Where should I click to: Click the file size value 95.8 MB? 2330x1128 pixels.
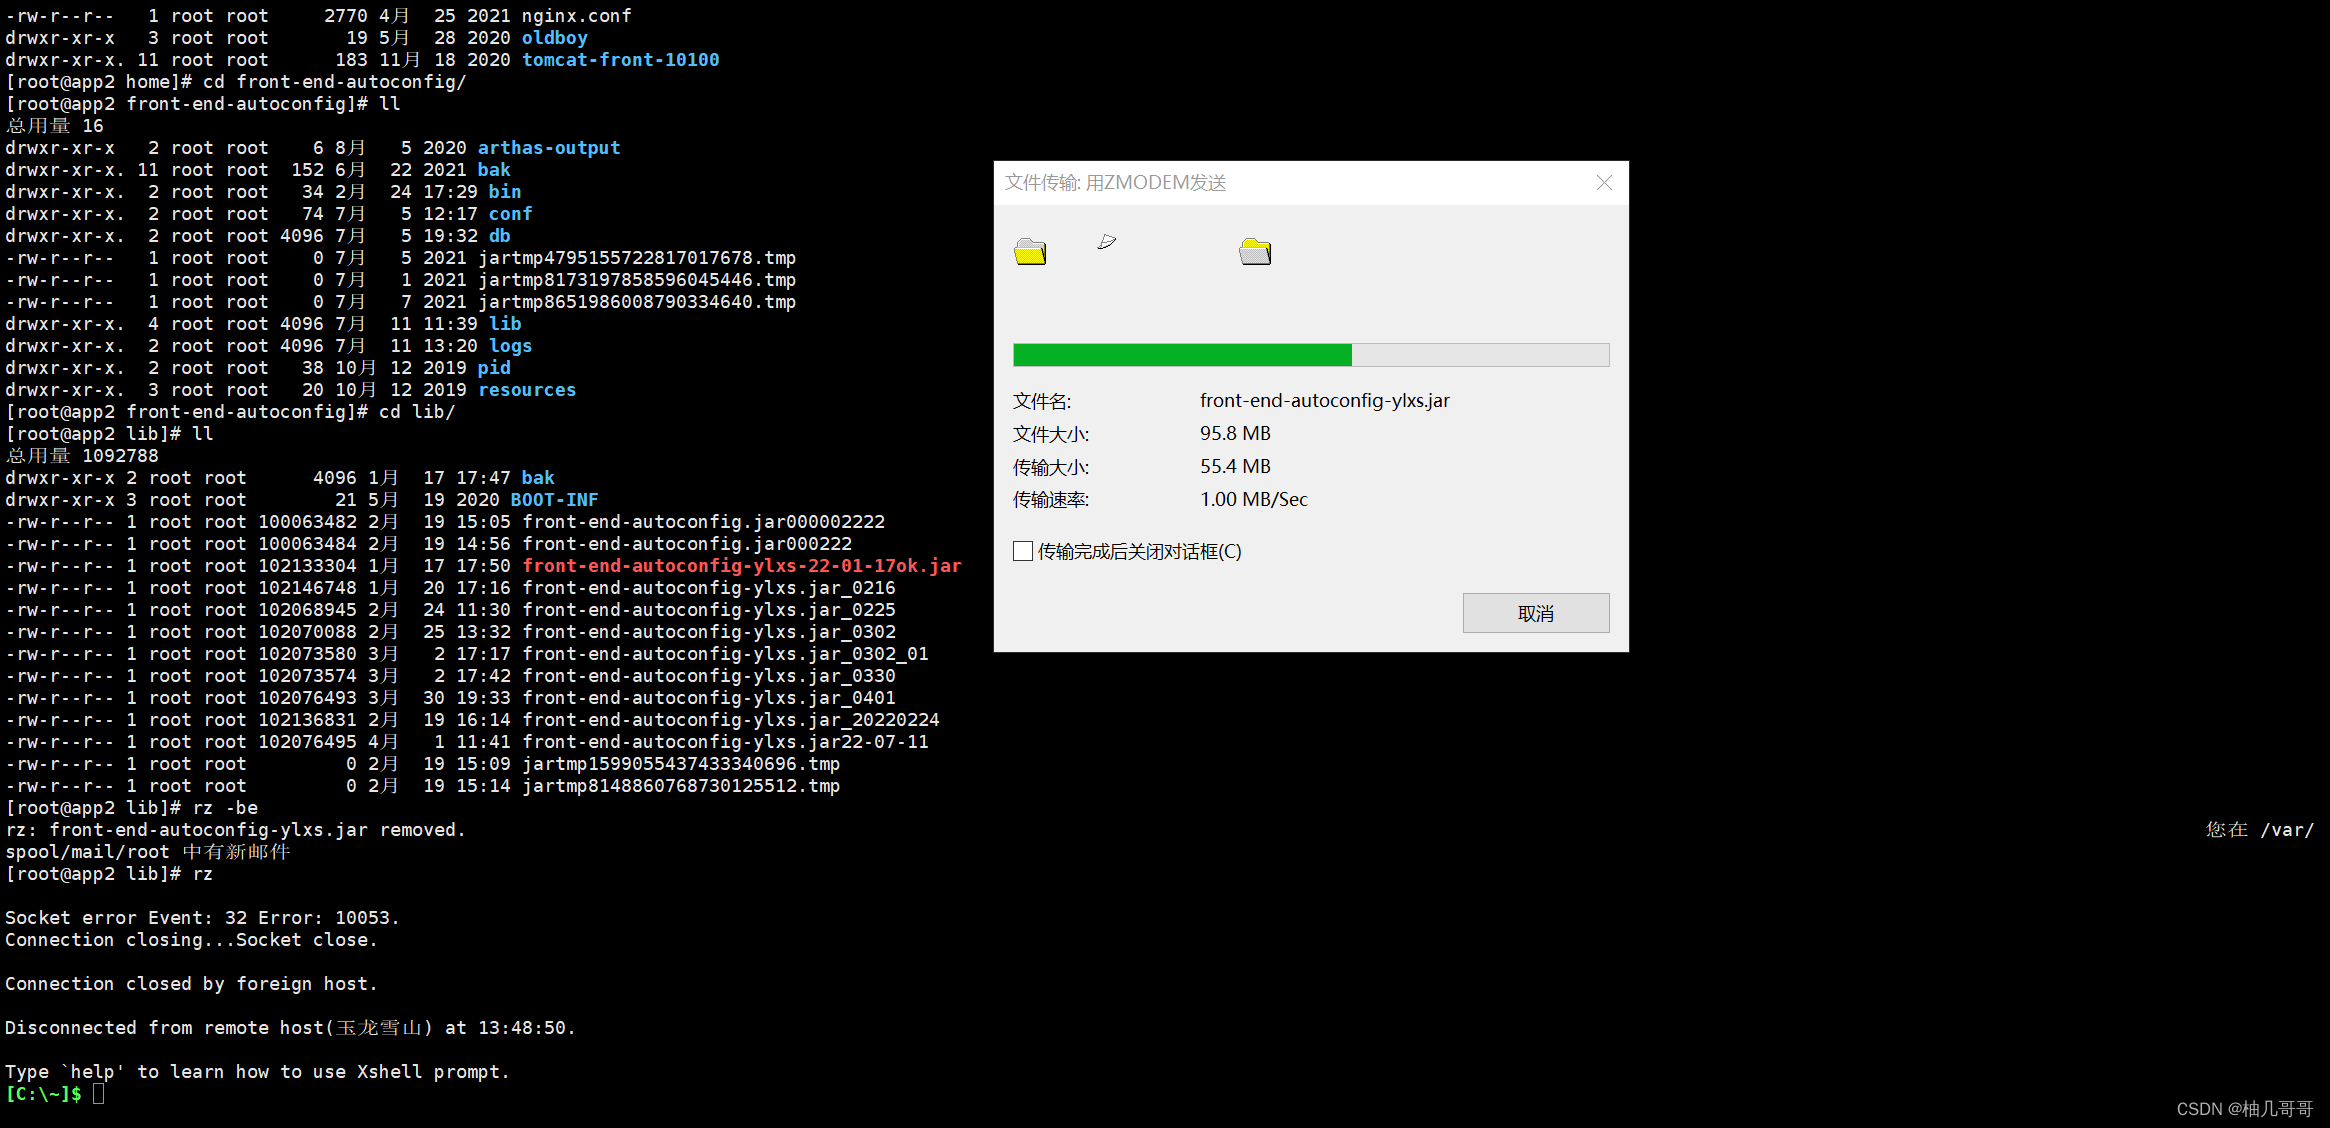pos(1235,433)
